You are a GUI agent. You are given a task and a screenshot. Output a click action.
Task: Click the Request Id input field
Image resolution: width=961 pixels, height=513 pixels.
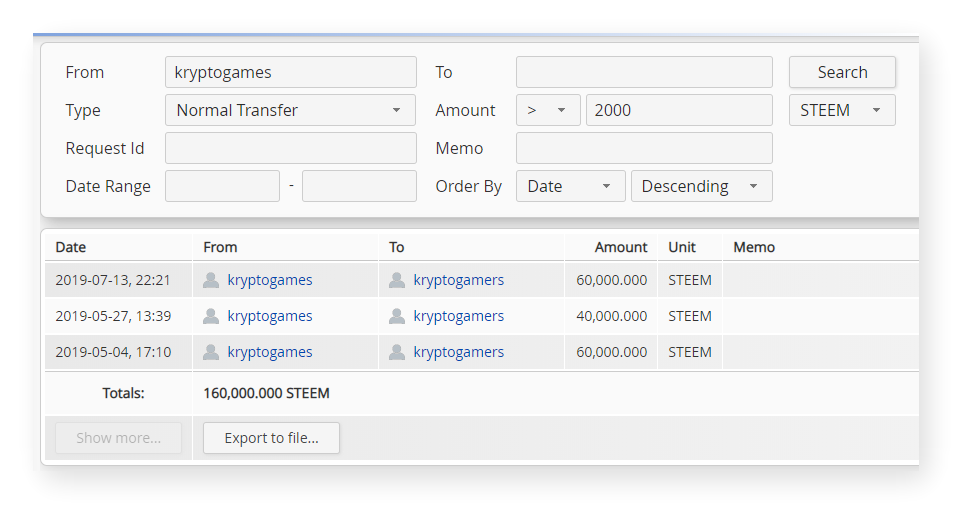coord(290,148)
